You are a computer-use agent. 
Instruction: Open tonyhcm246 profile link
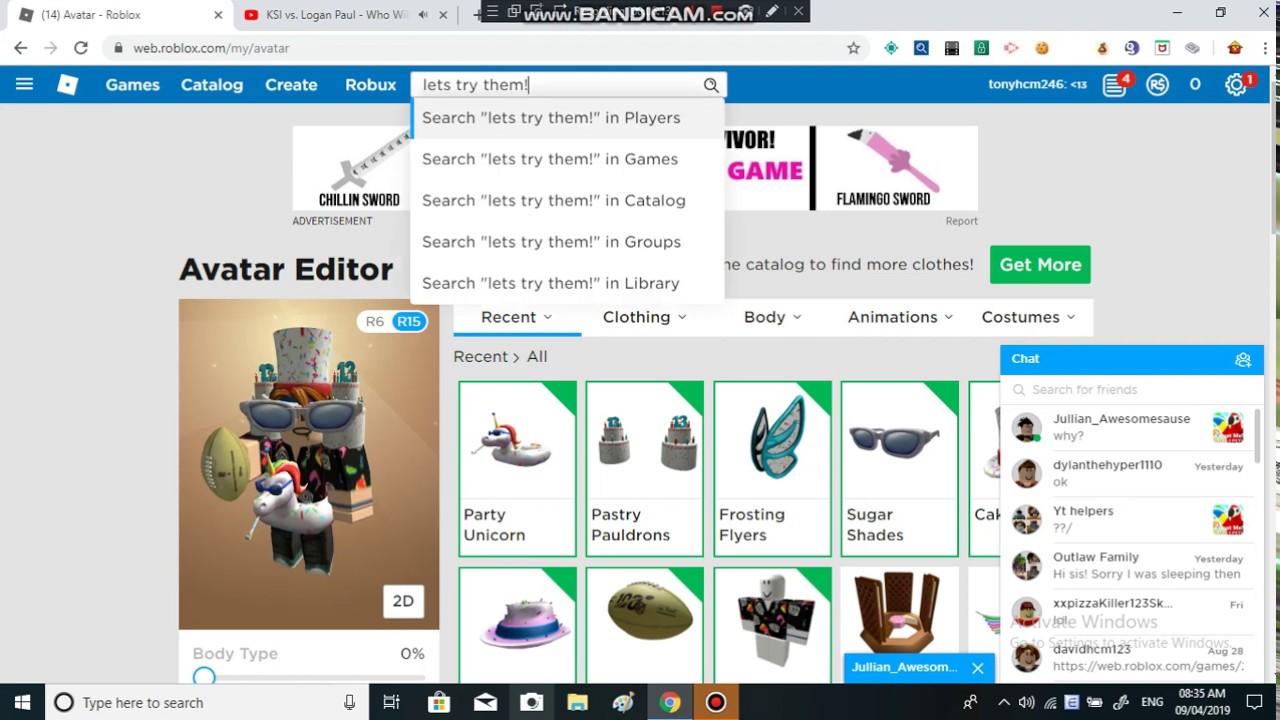tap(1037, 85)
